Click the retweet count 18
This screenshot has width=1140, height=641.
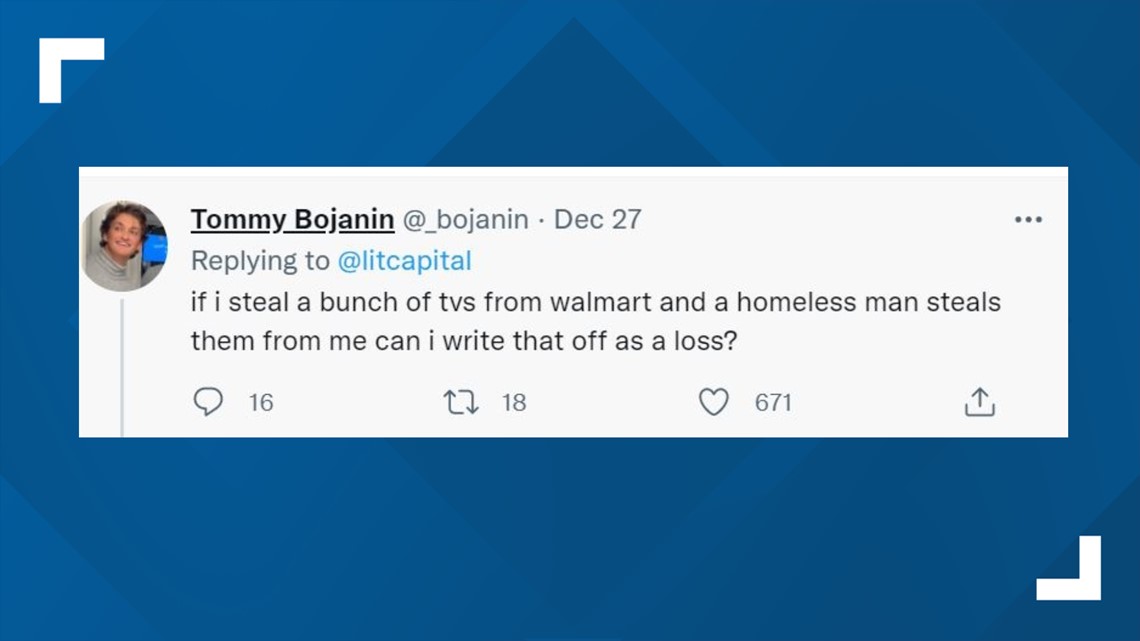pos(514,403)
